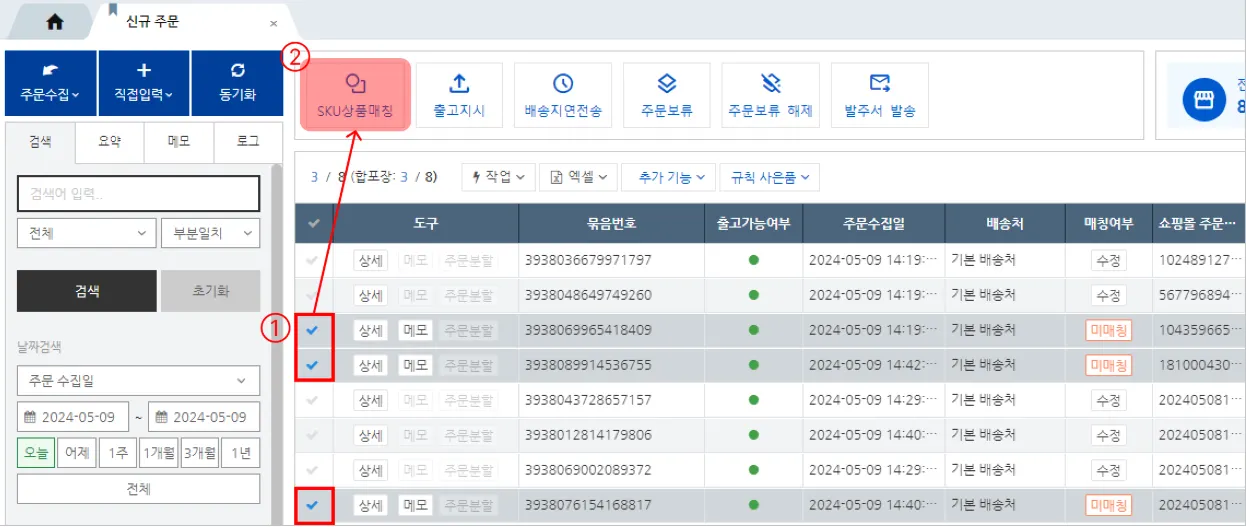The image size is (1246, 527).
Task: Check the row for 3938043728657157
Action: click(x=313, y=400)
